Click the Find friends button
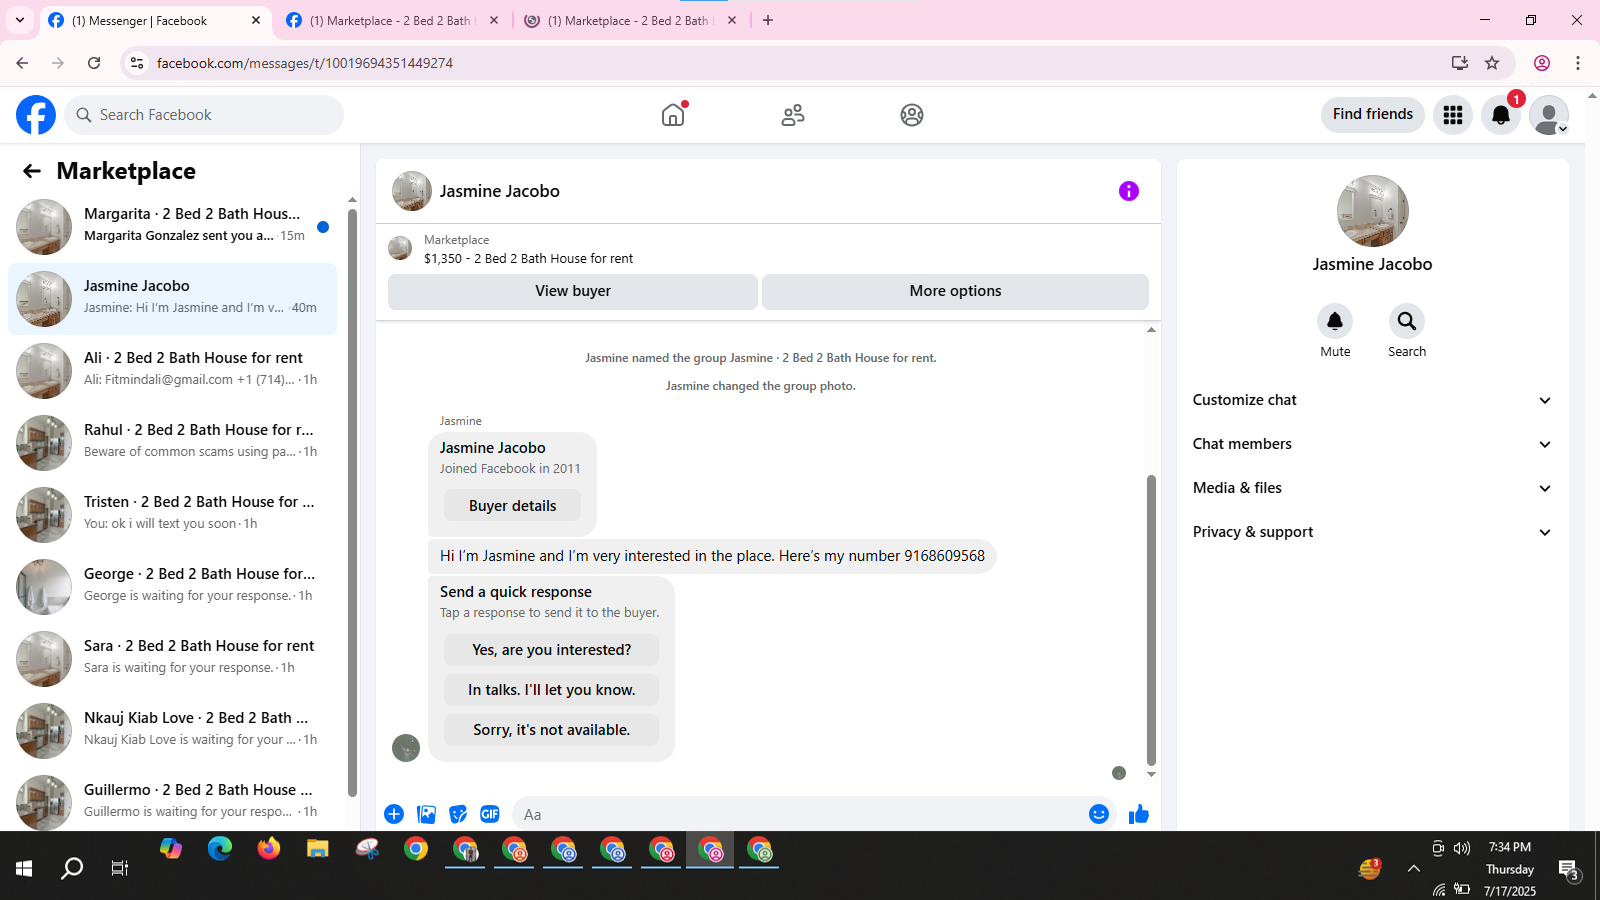Screen dimensions: 1600x900 tap(1373, 115)
